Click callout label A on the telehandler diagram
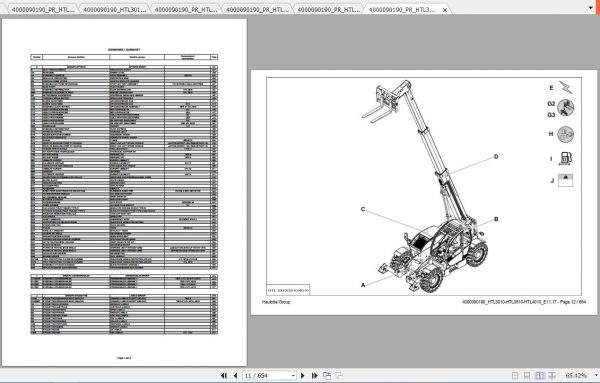The width and height of the screenshot is (600, 383). click(x=363, y=285)
